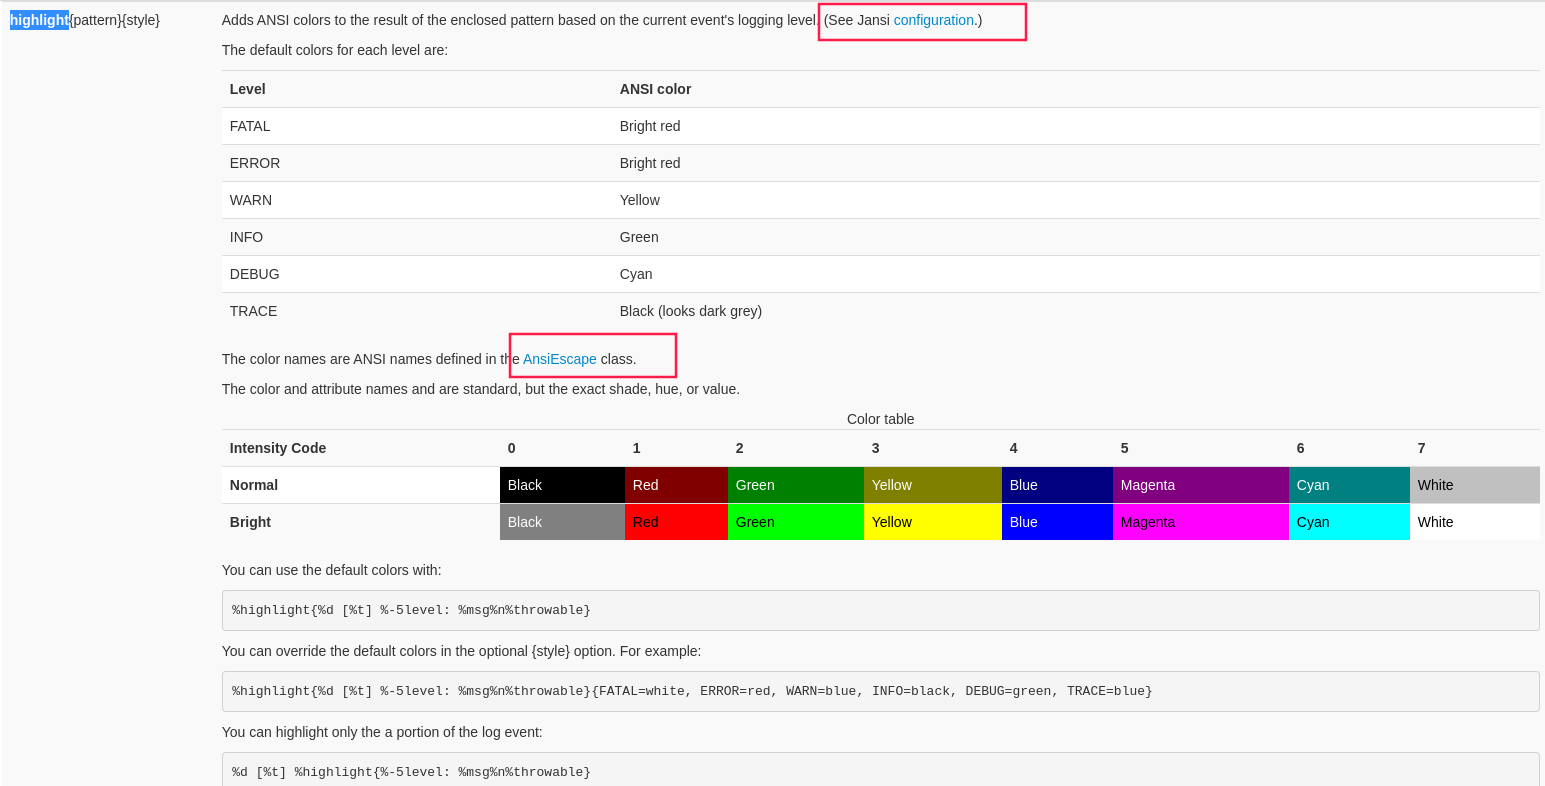Click the Normal Blue color swatch
Viewport: 1545px width, 786px height.
[x=1057, y=485]
